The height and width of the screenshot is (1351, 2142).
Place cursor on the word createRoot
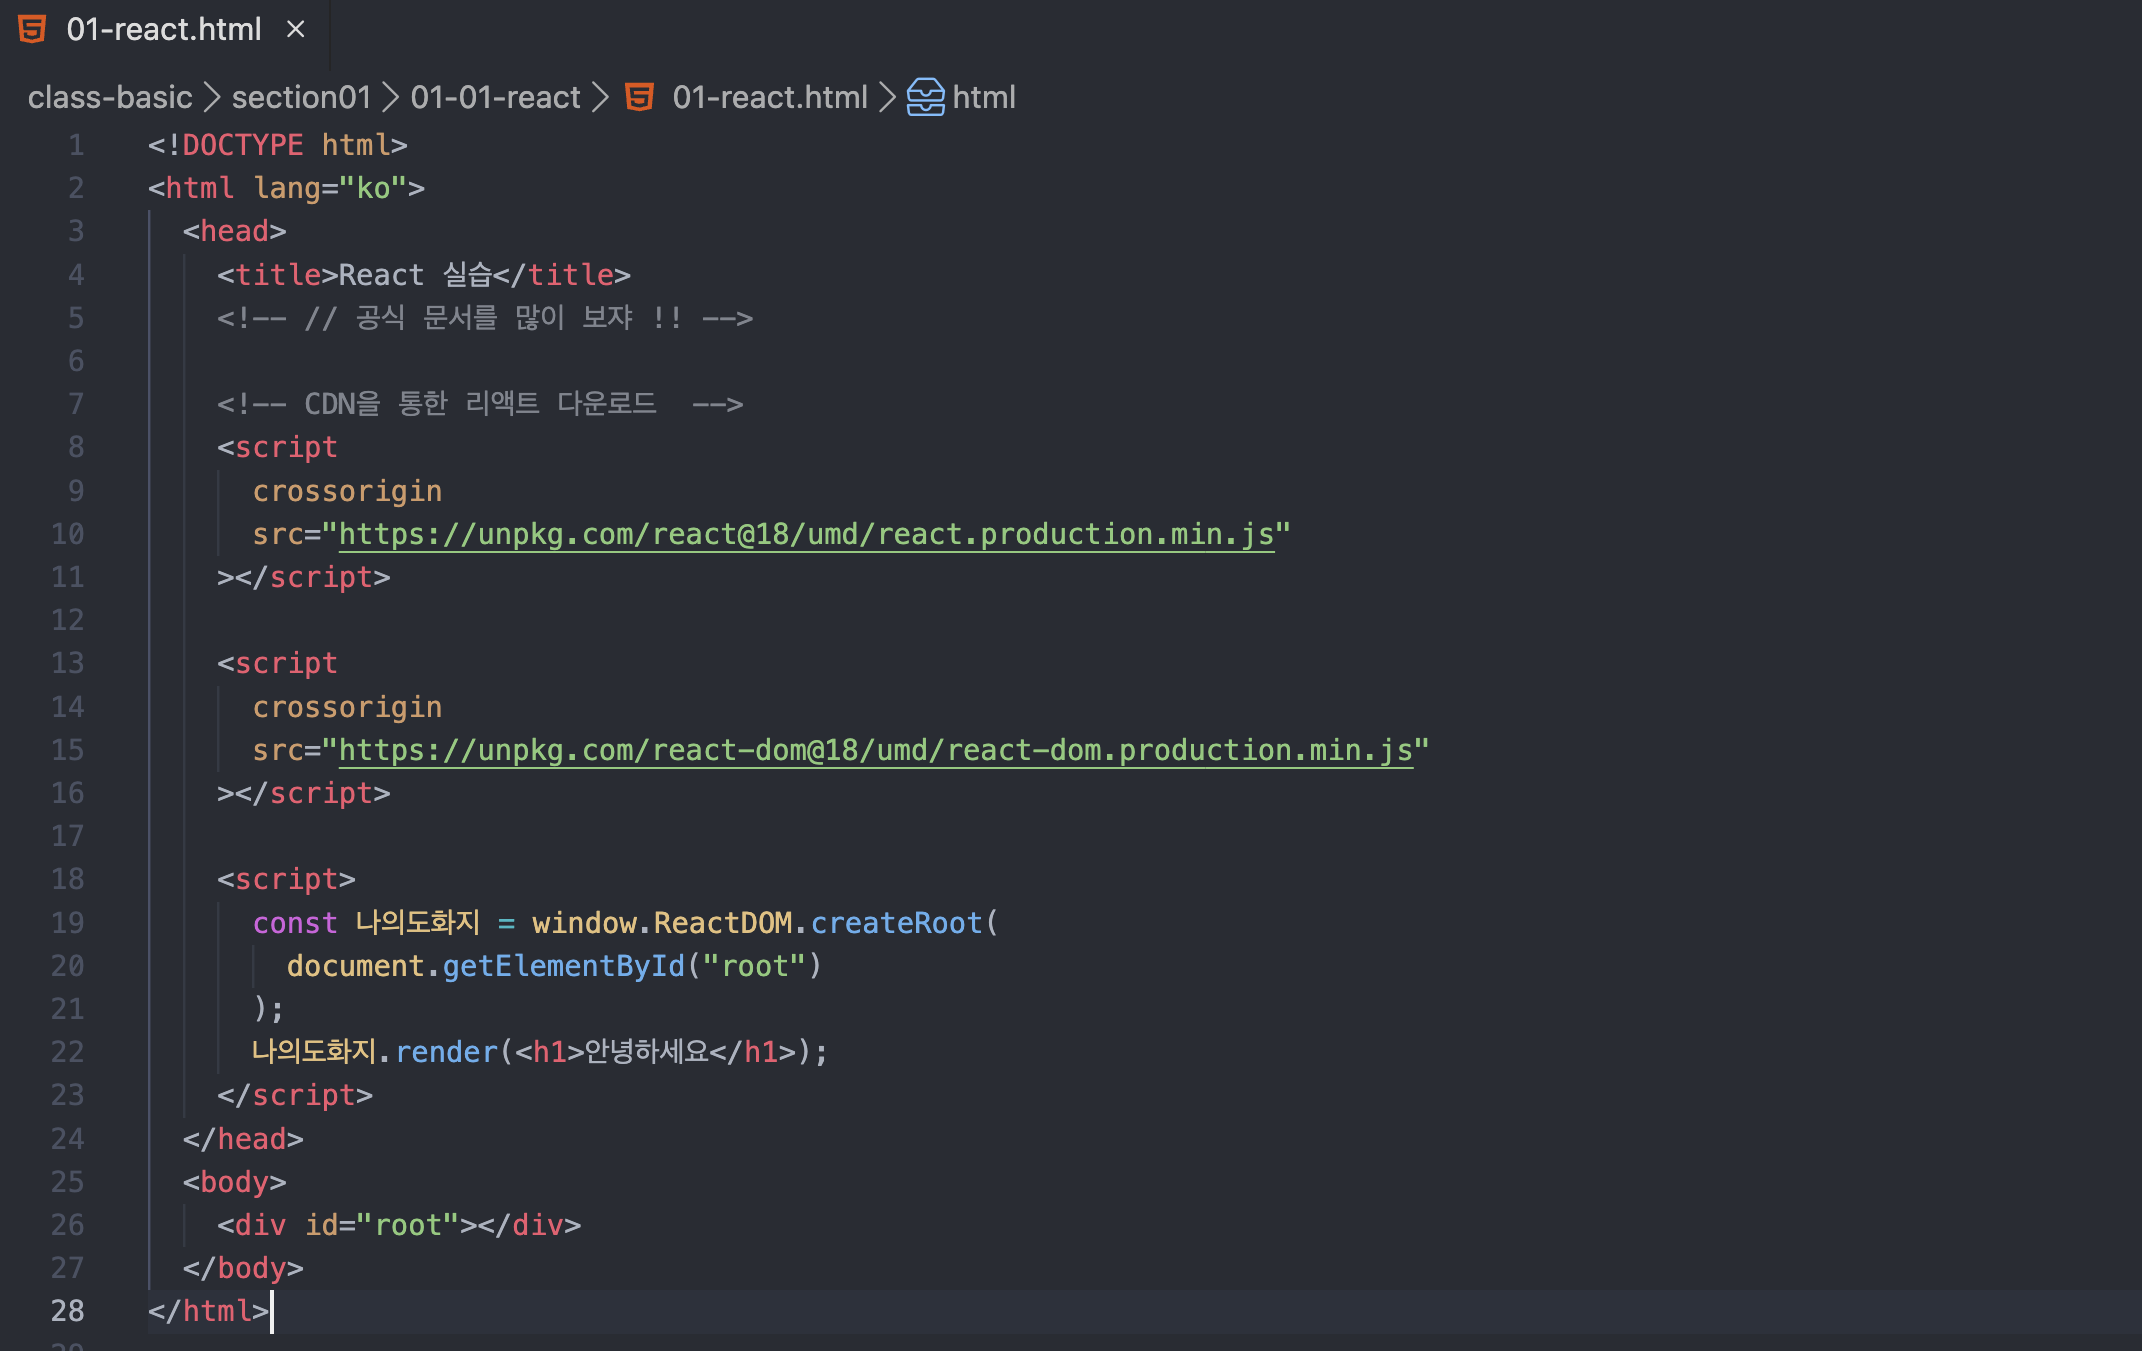pyautogui.click(x=895, y=922)
